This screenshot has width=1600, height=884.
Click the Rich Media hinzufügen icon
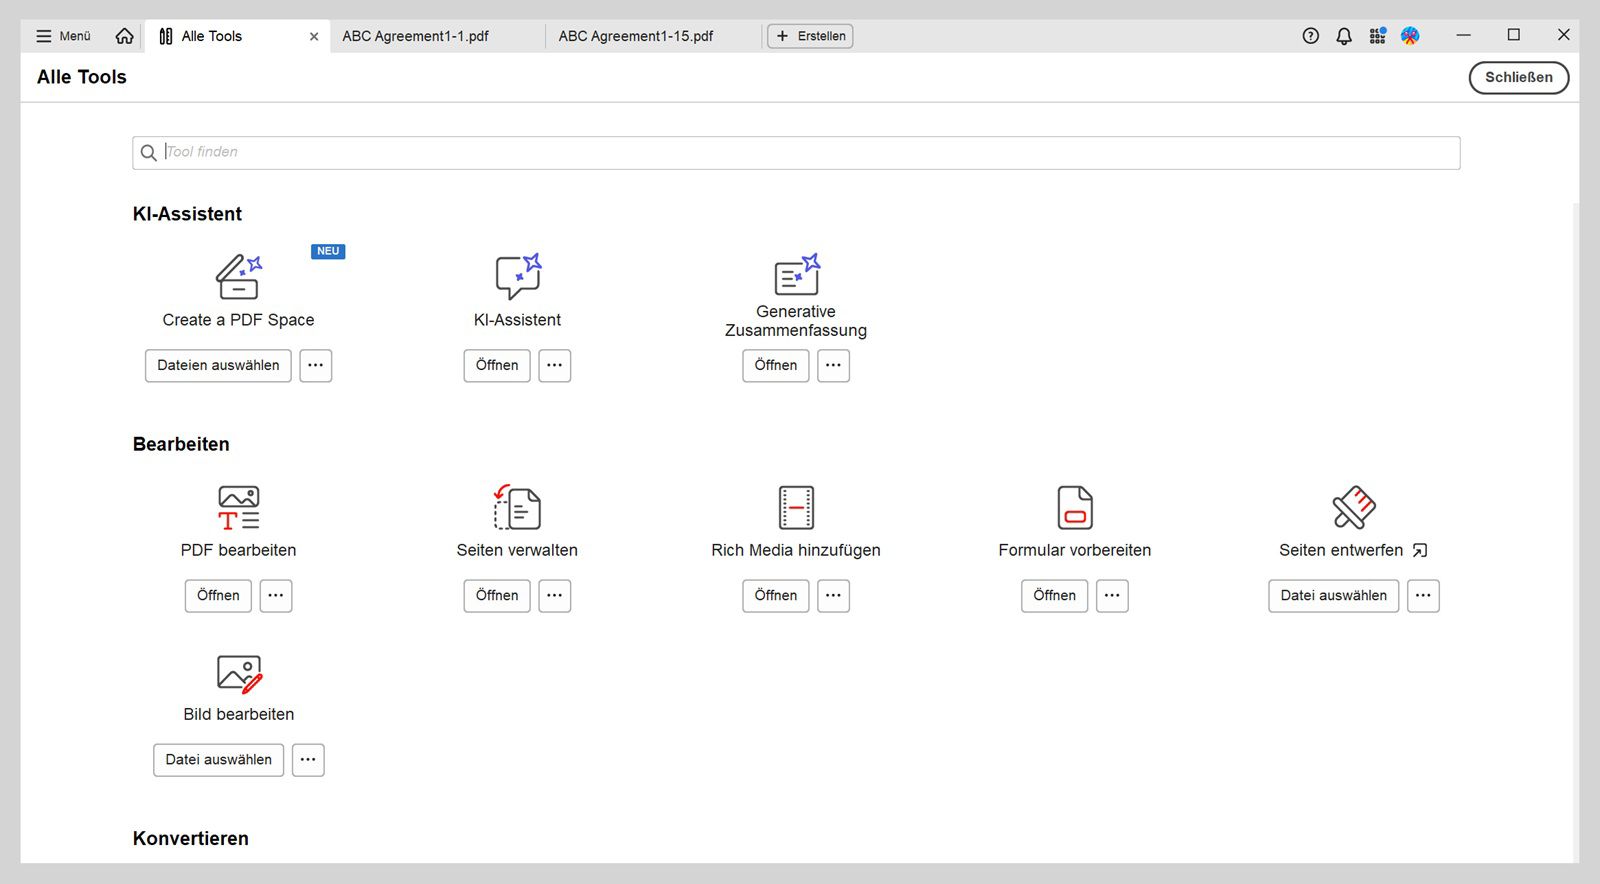tap(796, 508)
